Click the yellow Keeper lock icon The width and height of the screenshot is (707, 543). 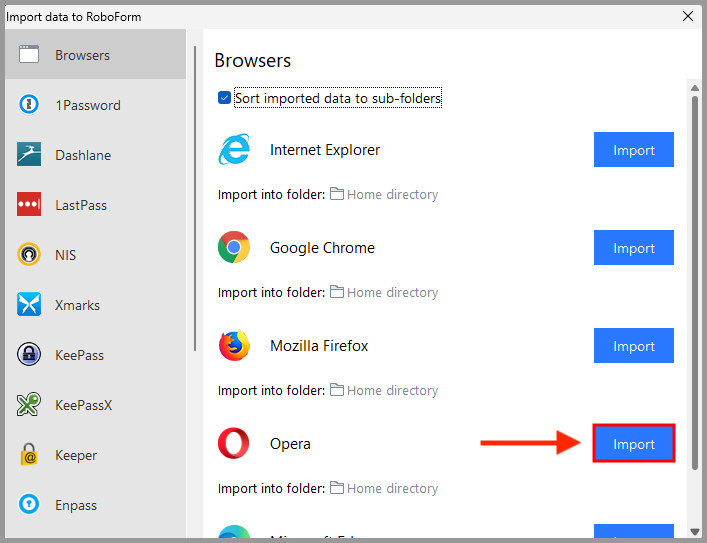coord(29,454)
